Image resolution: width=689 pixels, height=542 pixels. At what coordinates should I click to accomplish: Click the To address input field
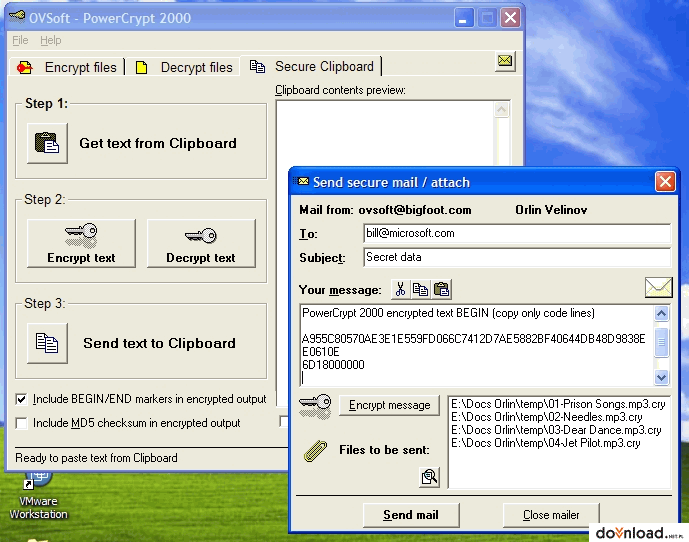517,233
